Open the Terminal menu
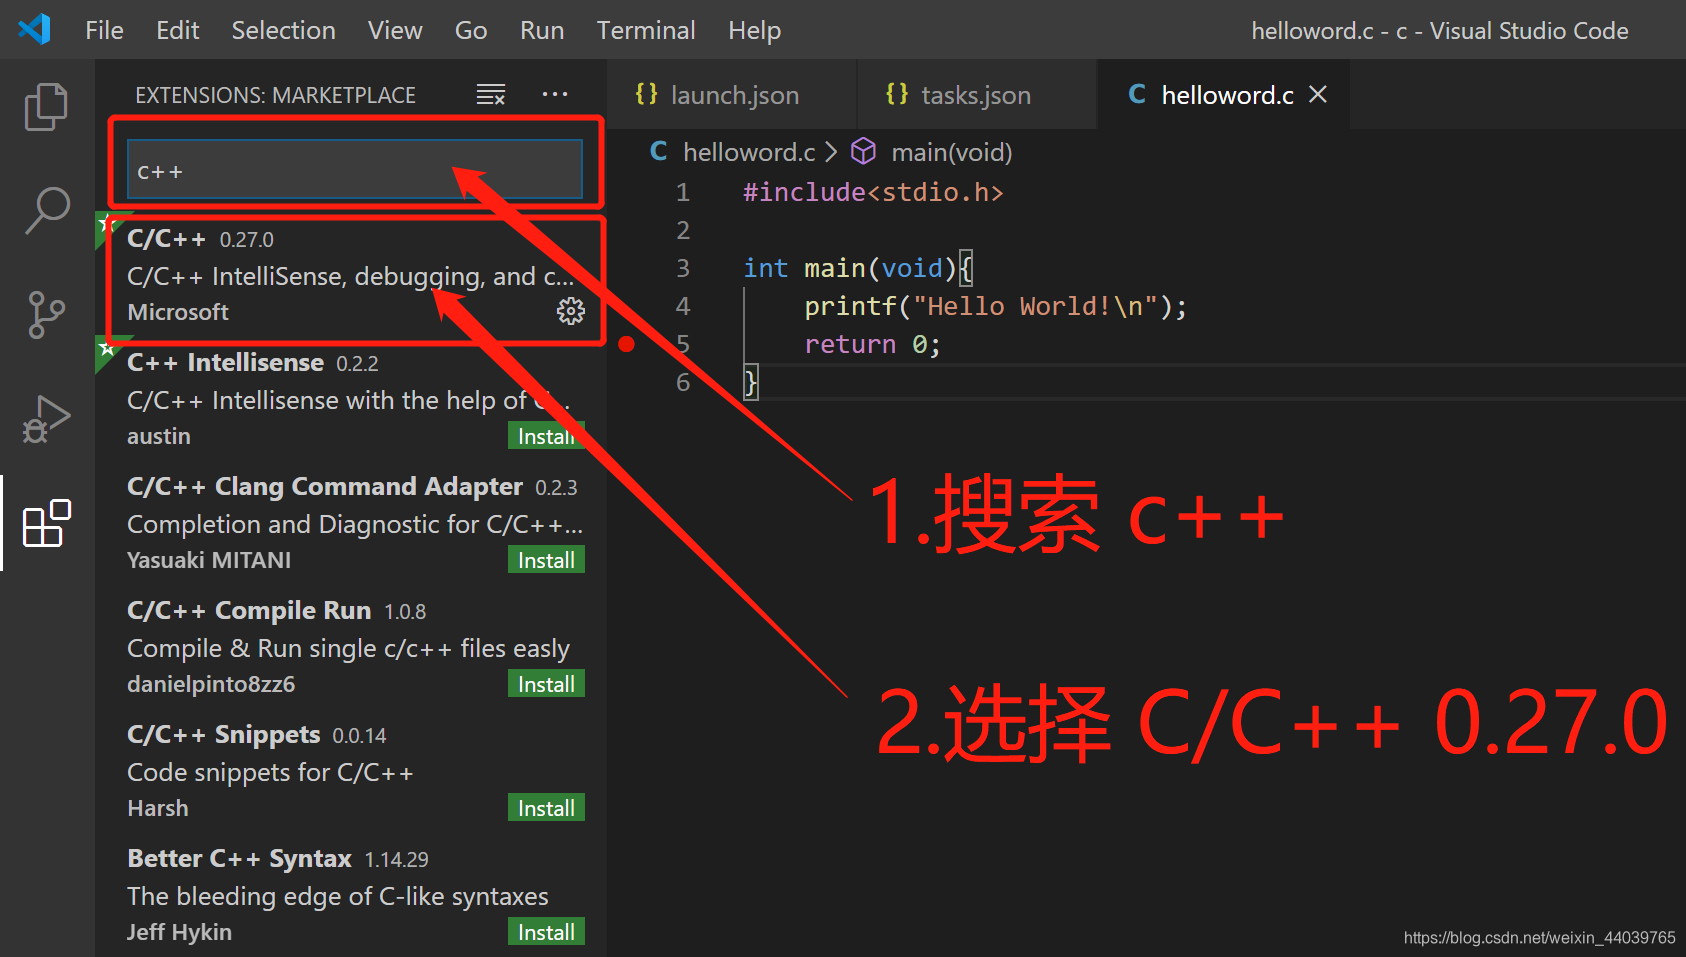Viewport: 1686px width, 957px height. [x=646, y=30]
